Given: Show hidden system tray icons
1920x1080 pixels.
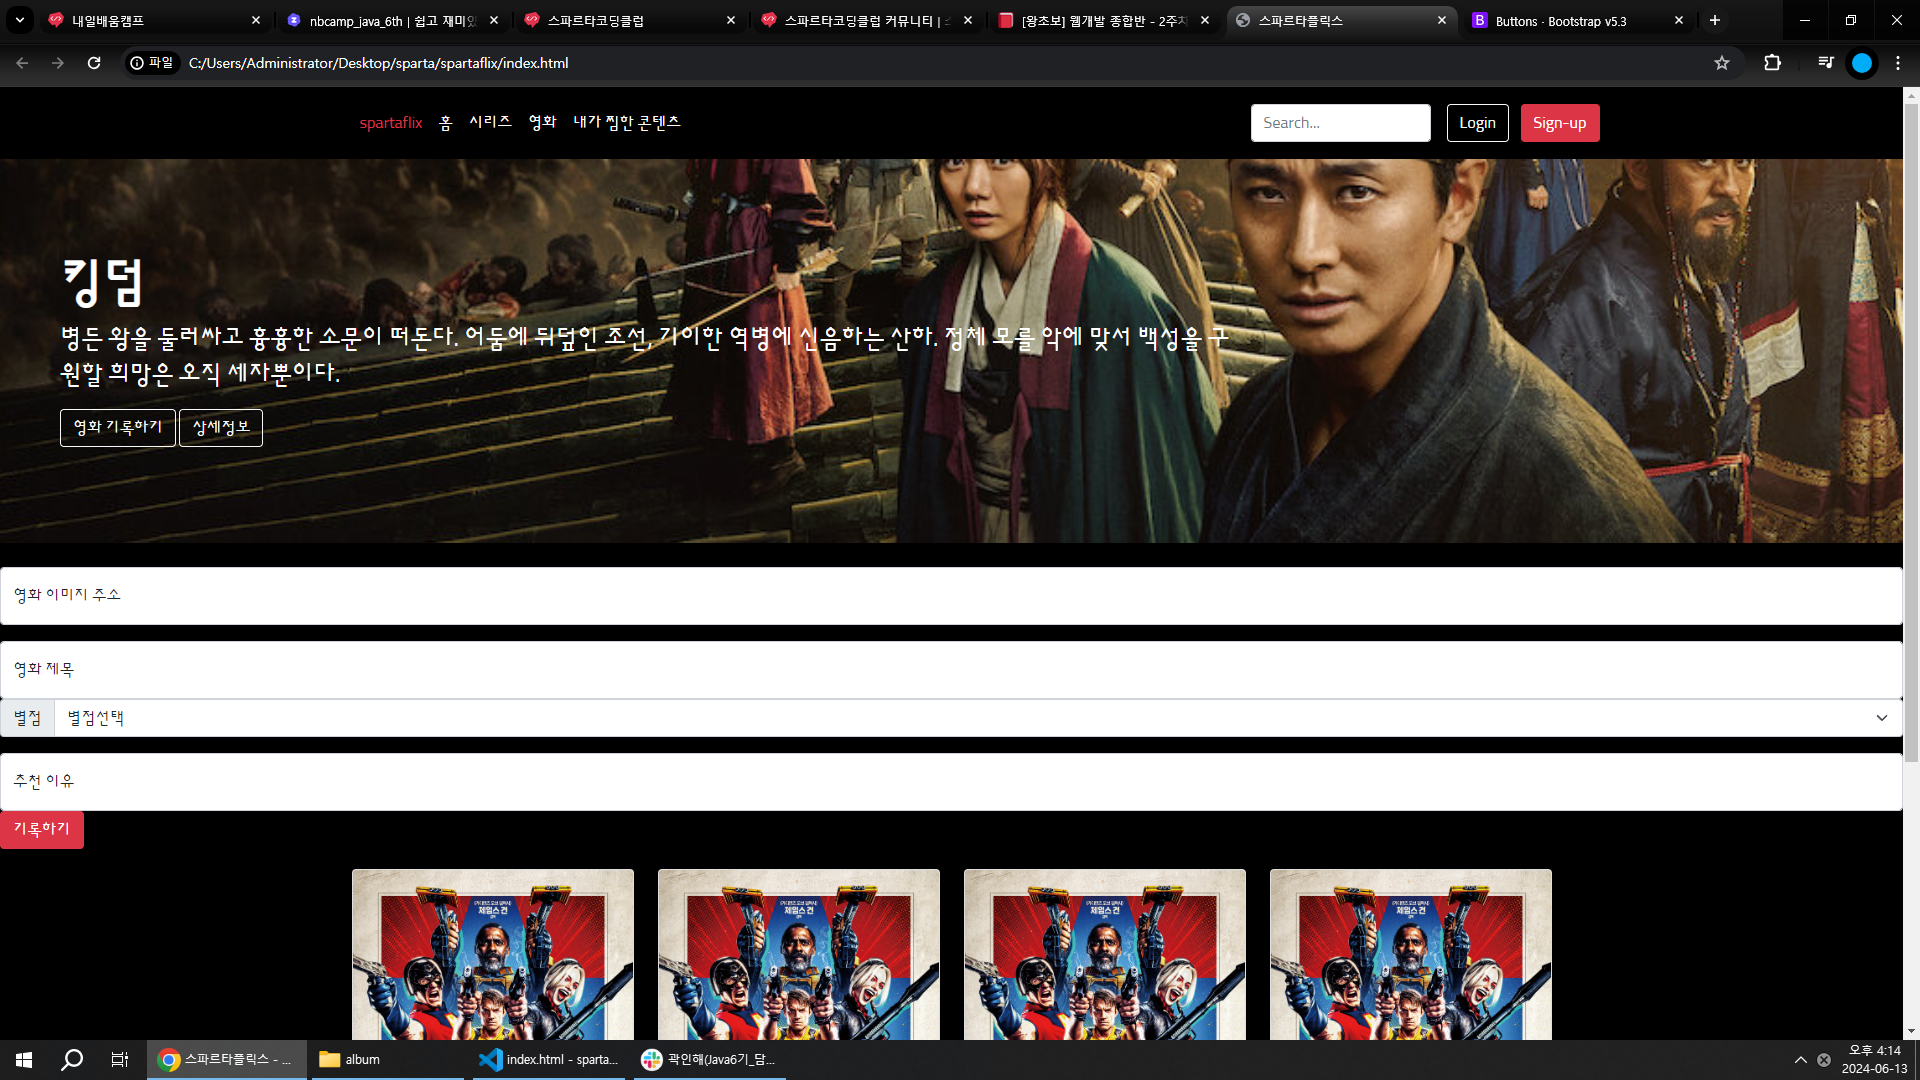Looking at the screenshot, I should point(1800,1060).
